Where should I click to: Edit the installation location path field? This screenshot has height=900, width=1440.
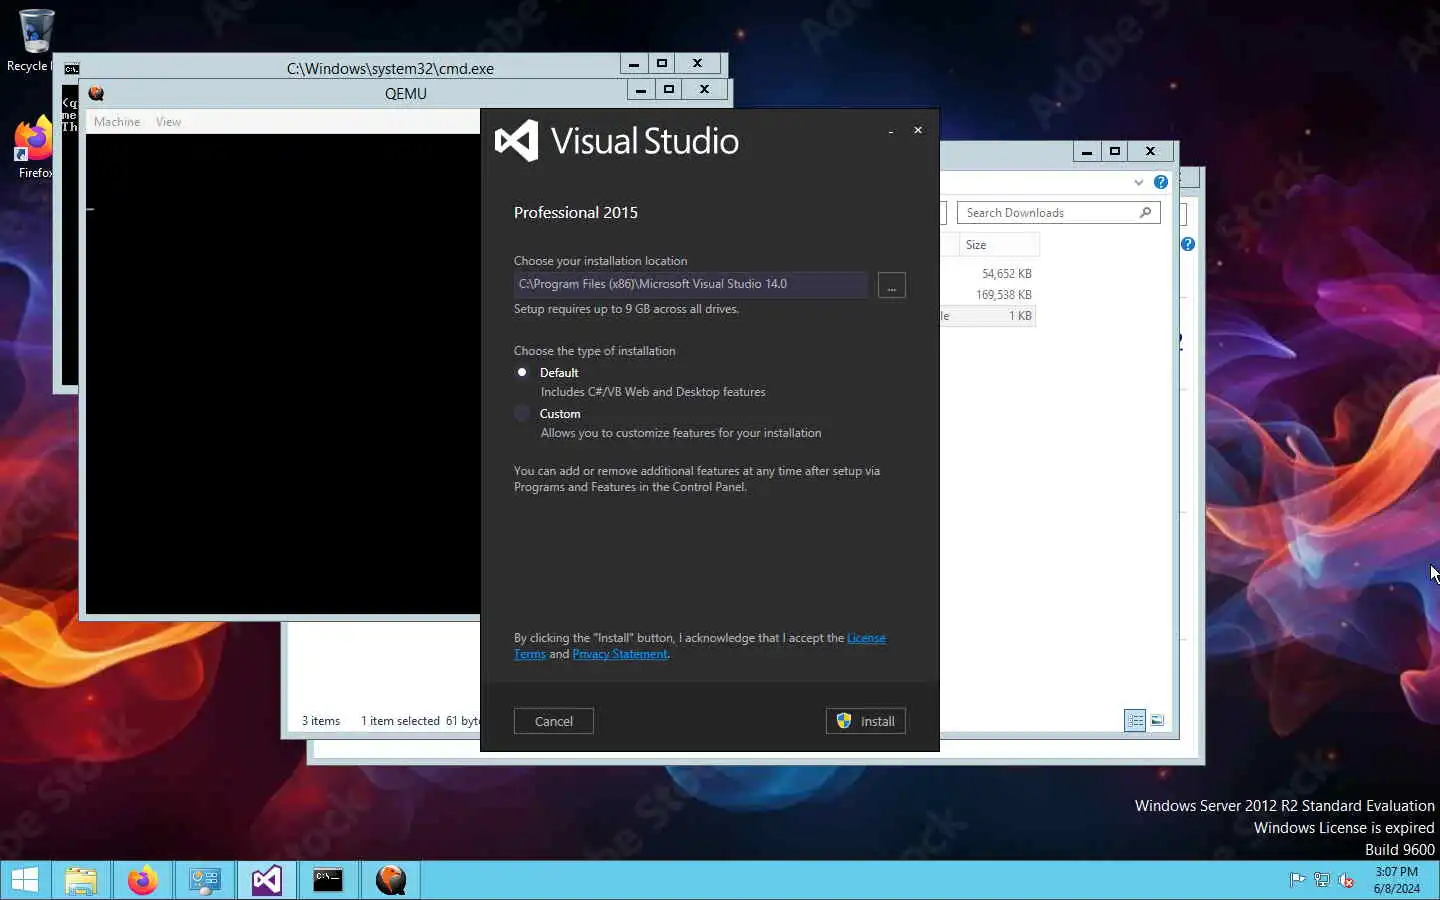click(690, 284)
